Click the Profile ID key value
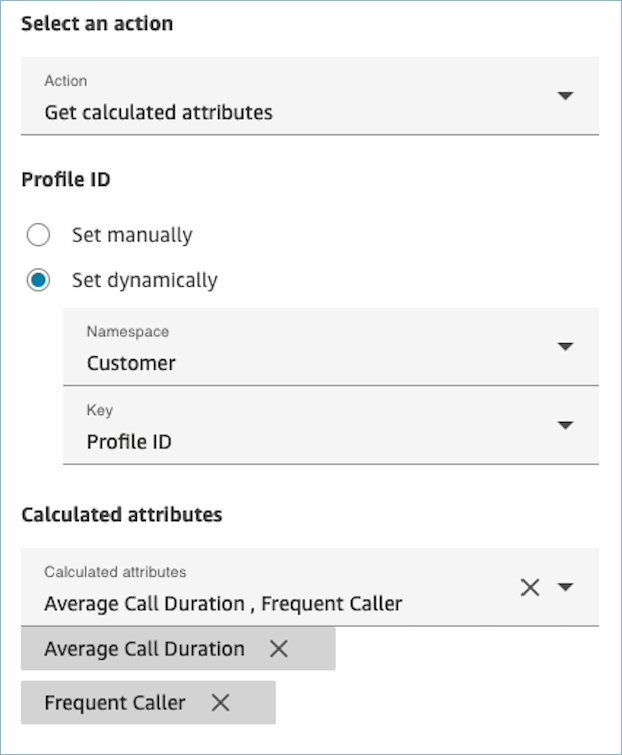The image size is (622, 755). (x=129, y=442)
